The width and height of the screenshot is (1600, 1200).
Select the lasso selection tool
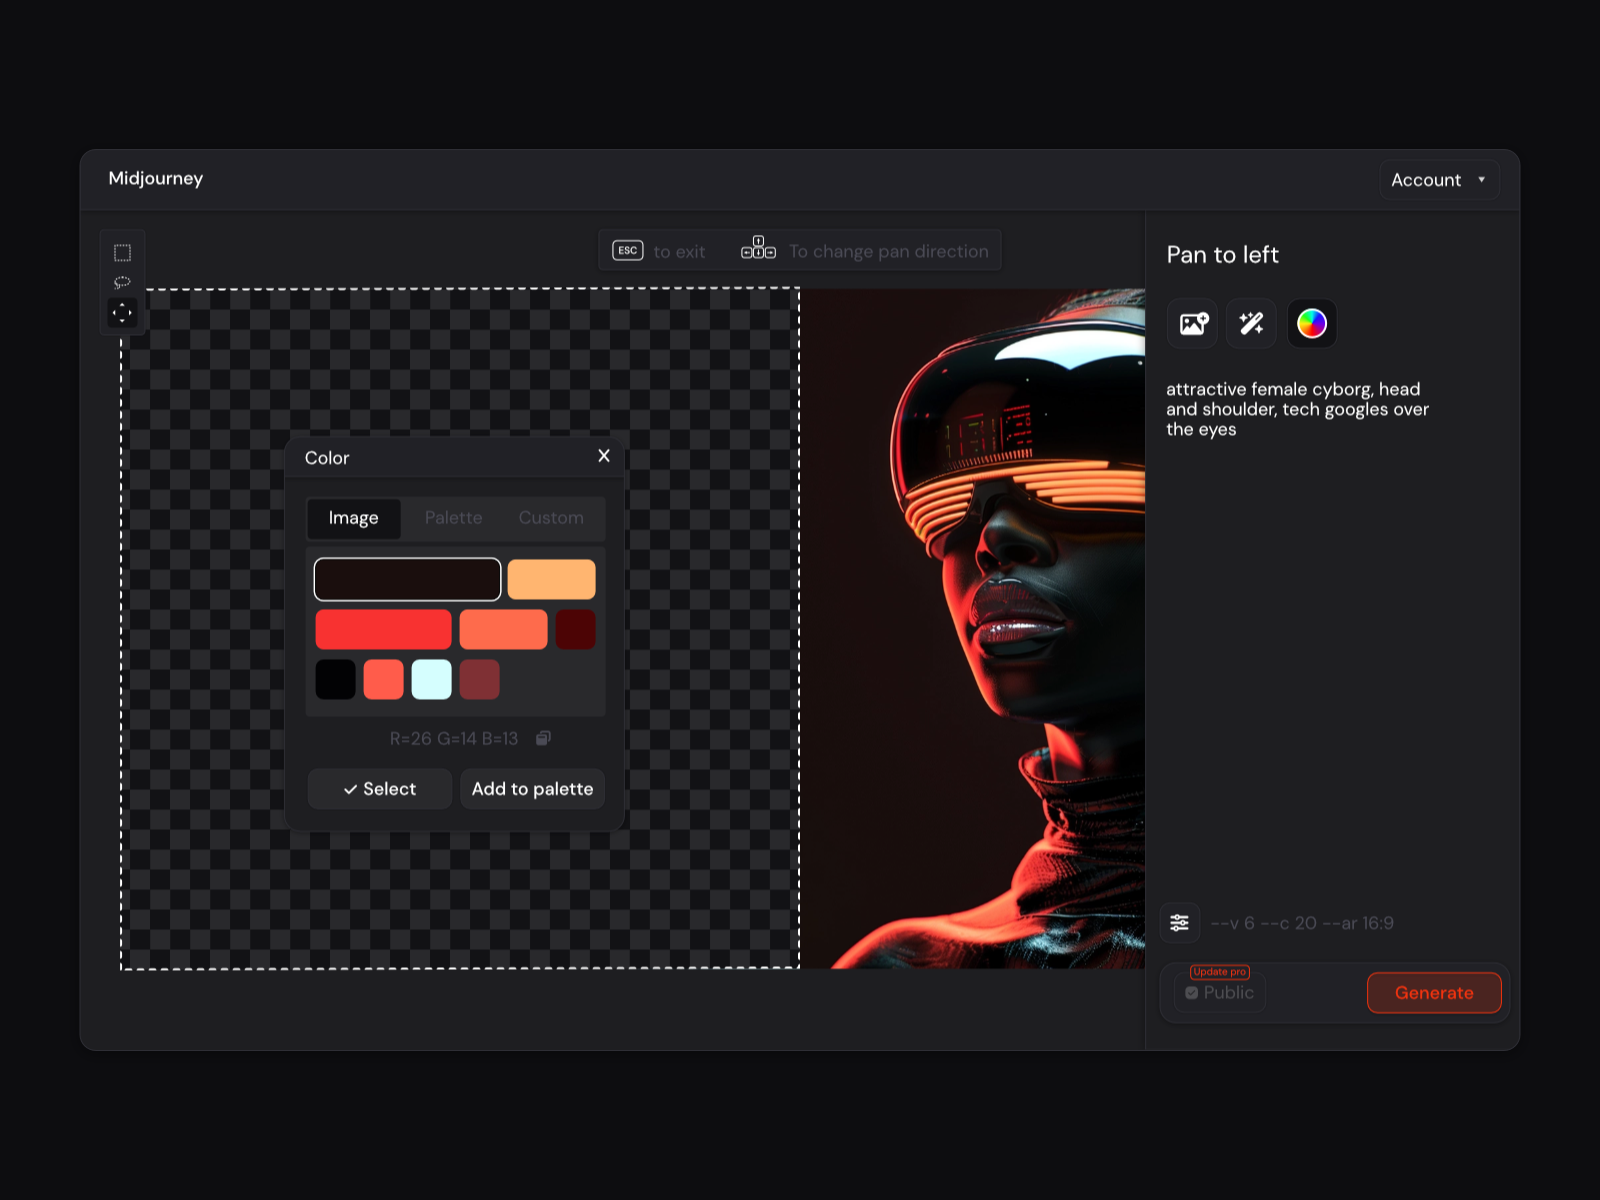[123, 282]
